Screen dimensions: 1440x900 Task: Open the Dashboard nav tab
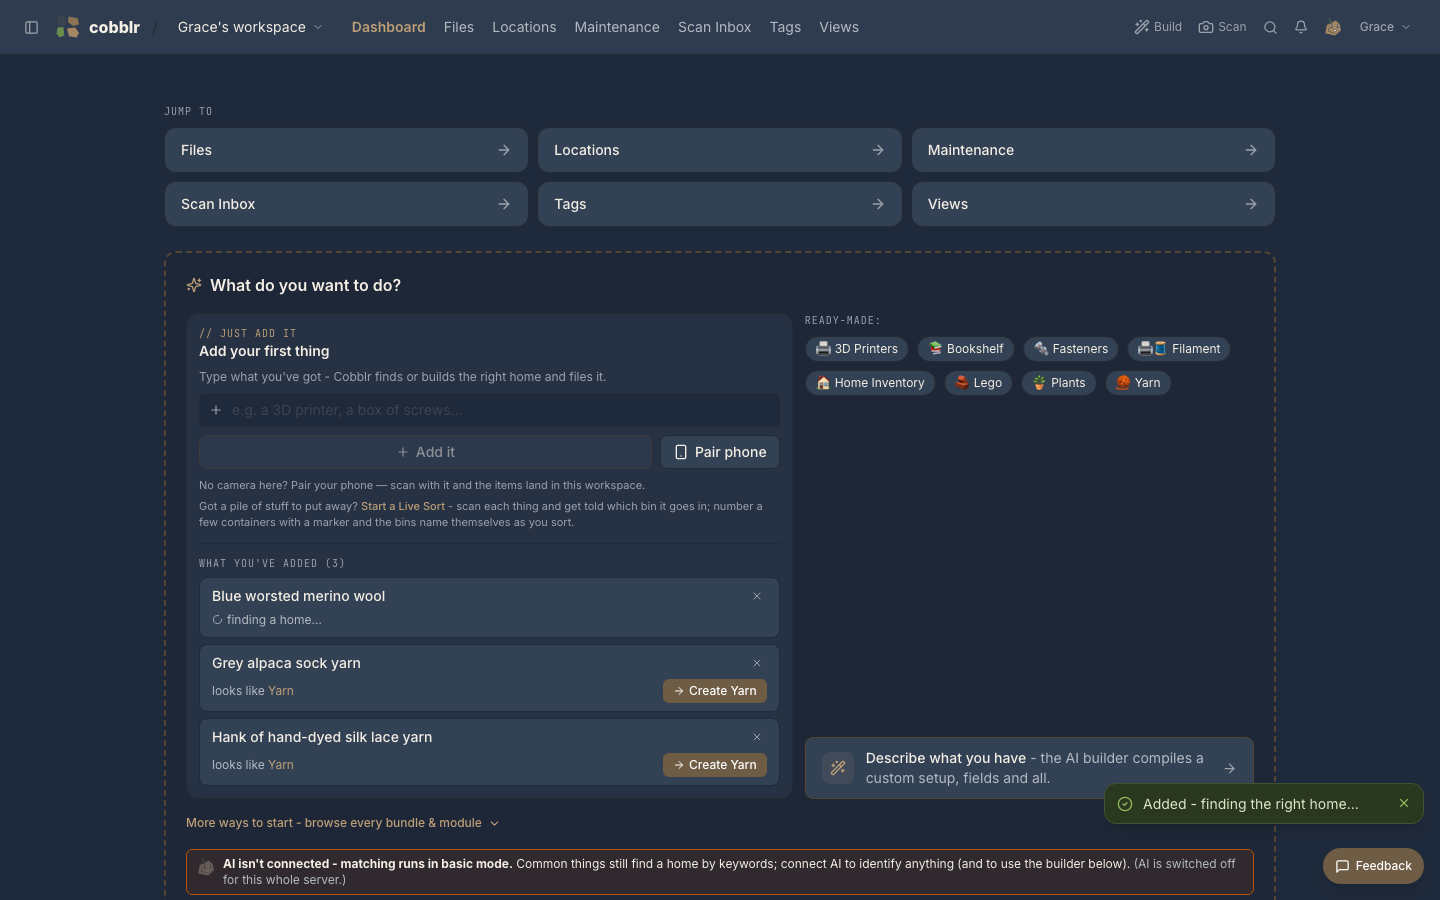pyautogui.click(x=389, y=27)
